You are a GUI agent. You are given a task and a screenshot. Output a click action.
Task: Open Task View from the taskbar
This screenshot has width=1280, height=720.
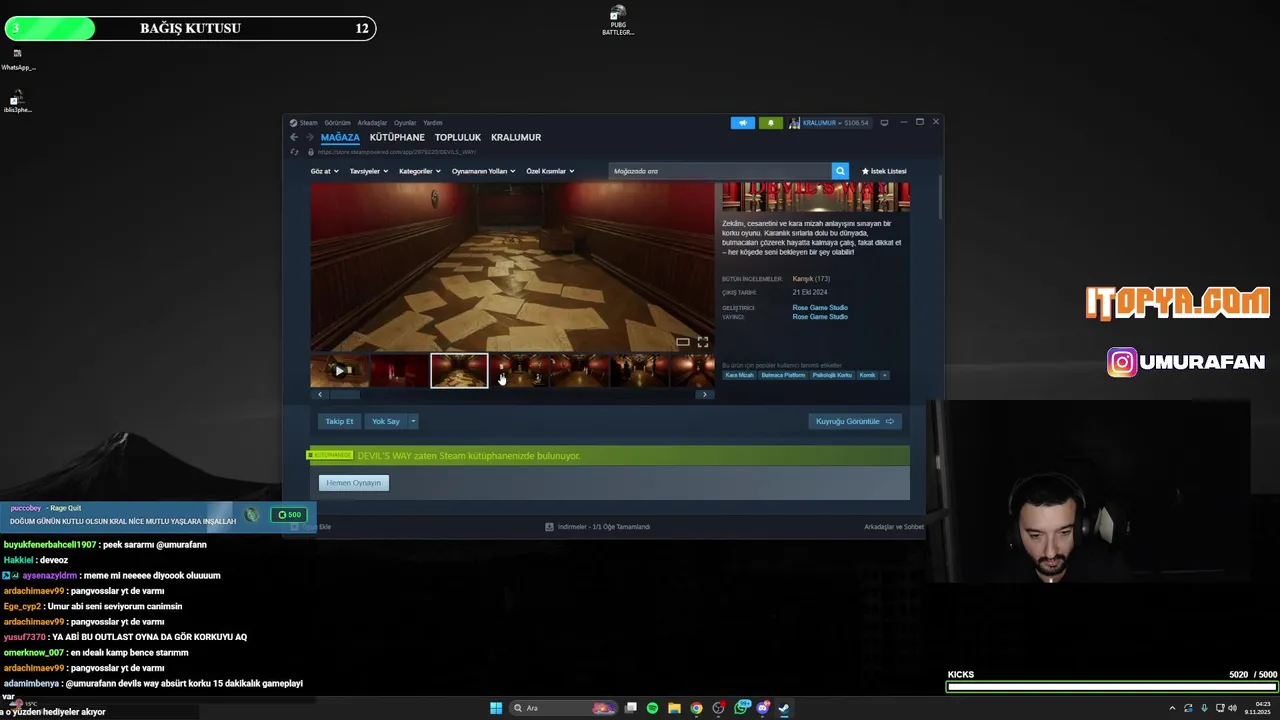tap(631, 708)
